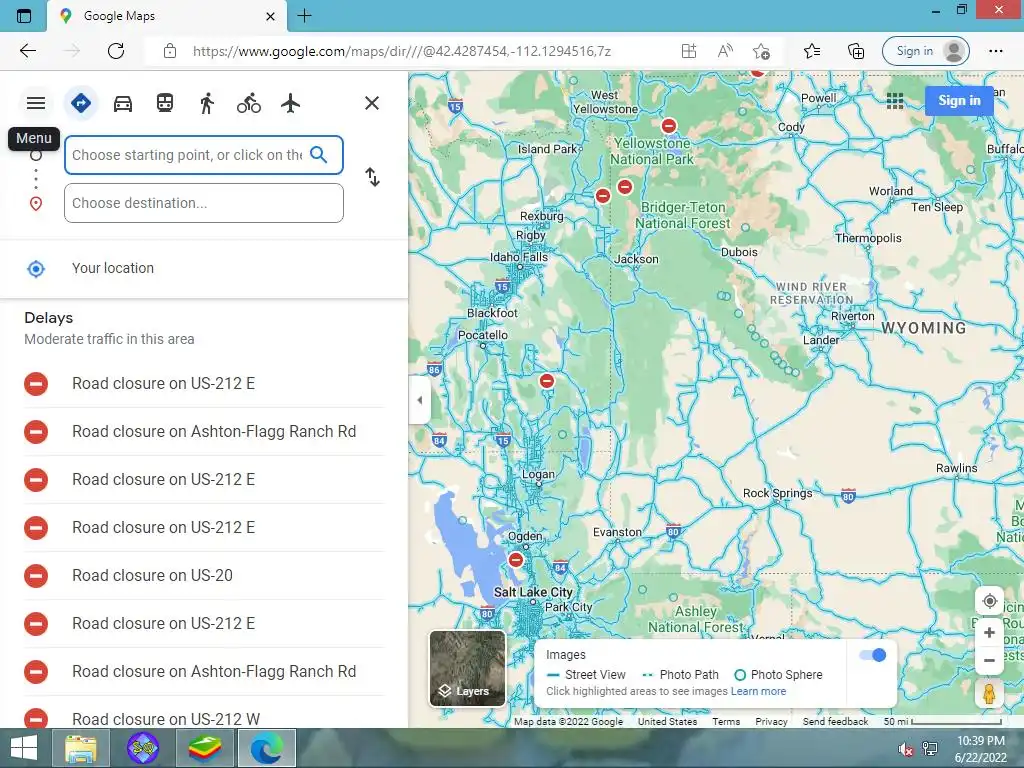
Task: Select walking travel mode
Action: point(207,103)
